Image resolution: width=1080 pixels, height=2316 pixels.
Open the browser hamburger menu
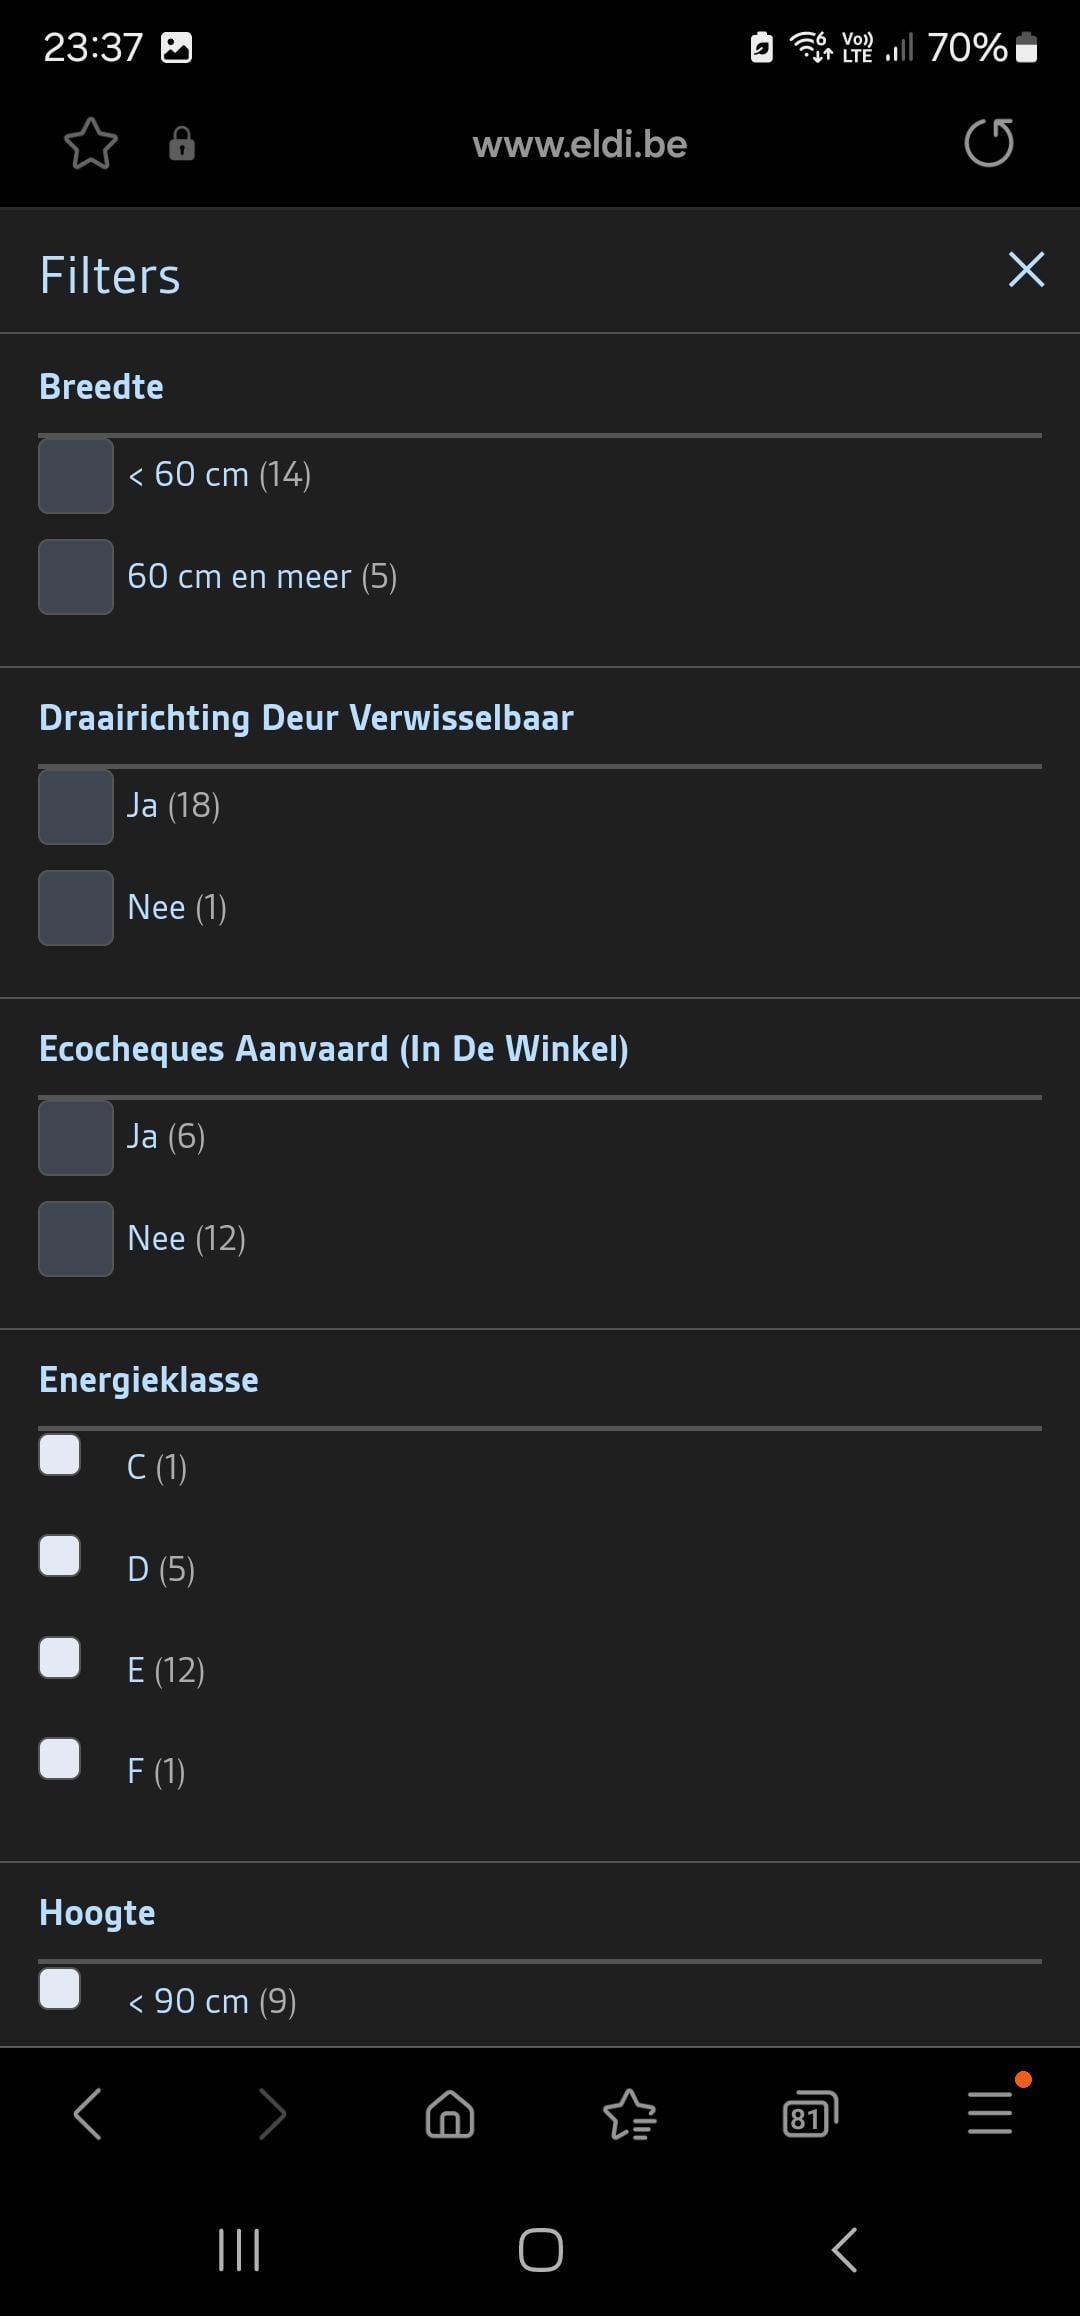(x=991, y=2112)
